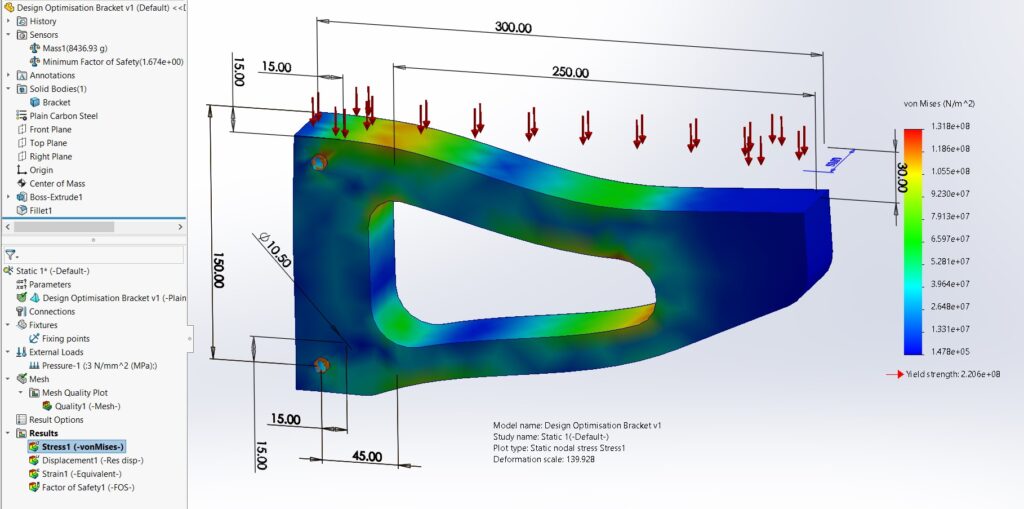
Task: Click the von Mises color legend bar
Action: [912, 241]
